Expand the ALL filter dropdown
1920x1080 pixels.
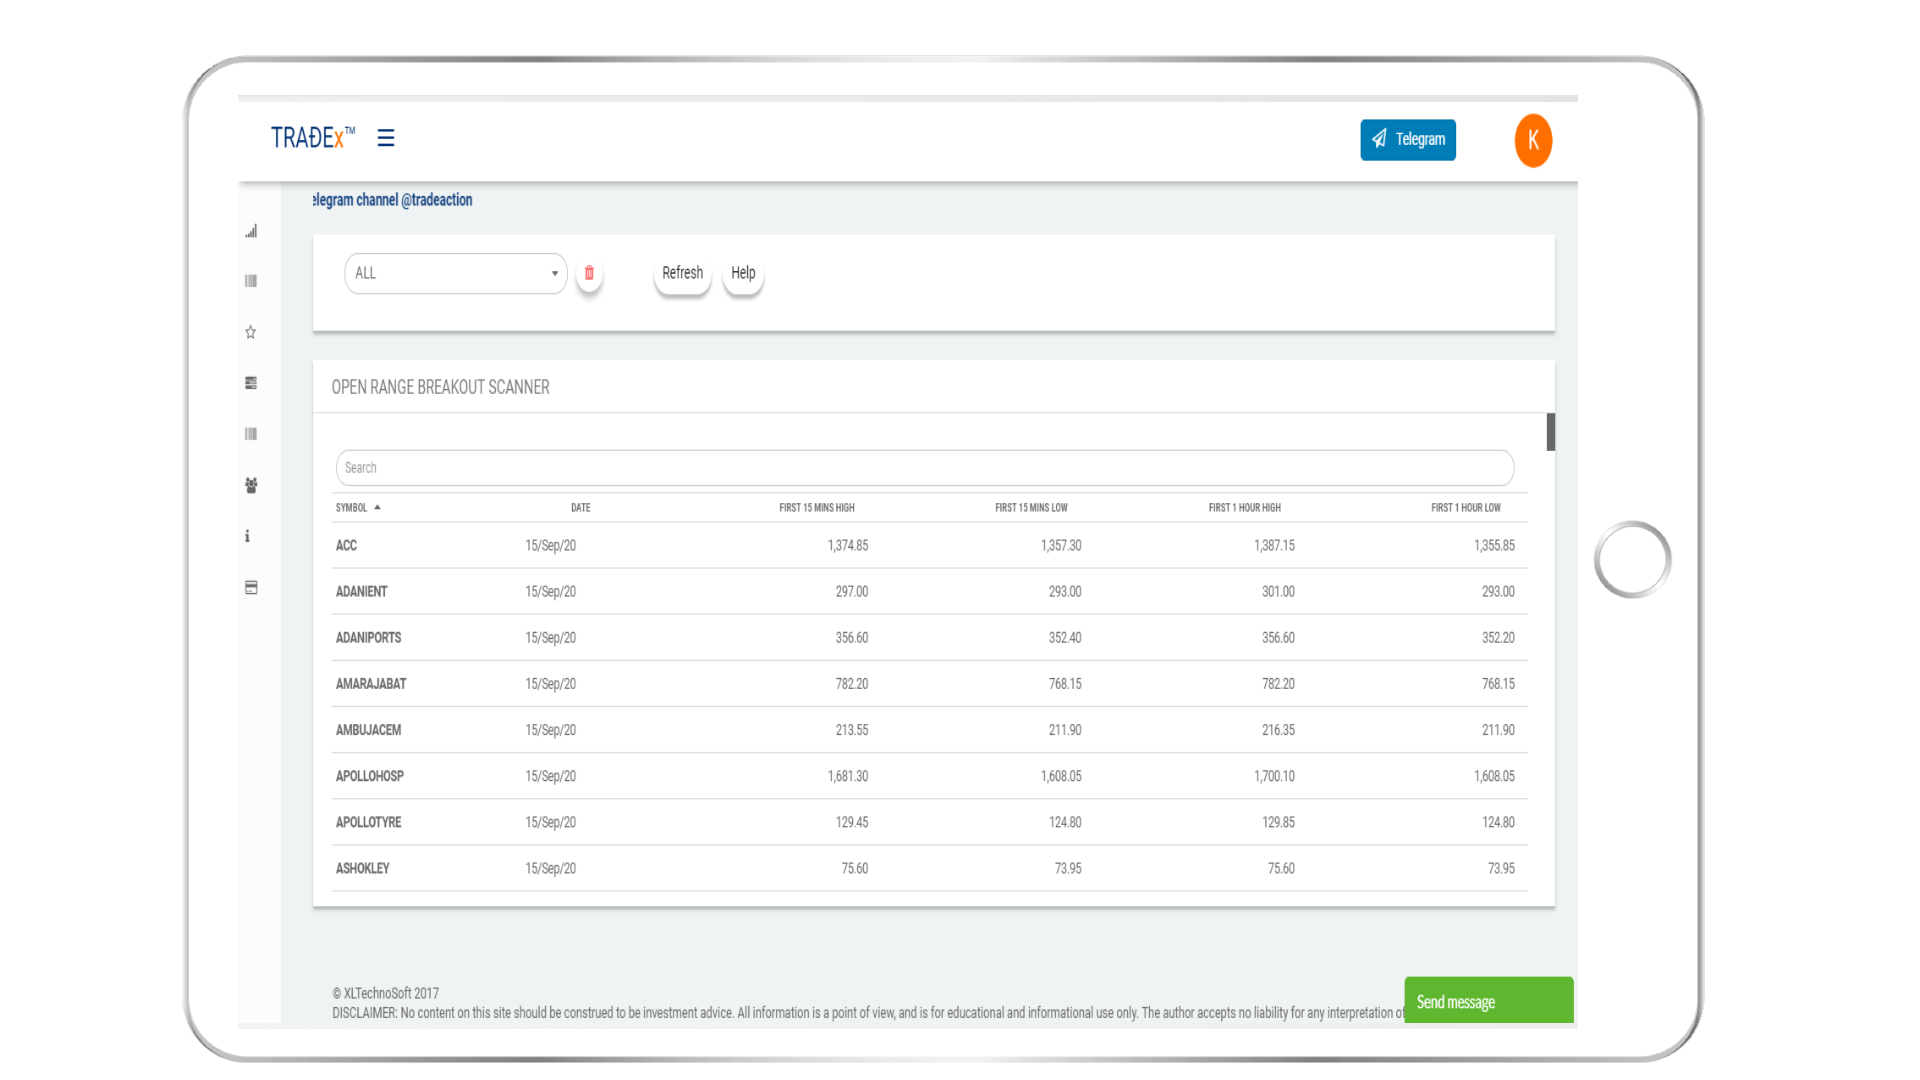(456, 273)
